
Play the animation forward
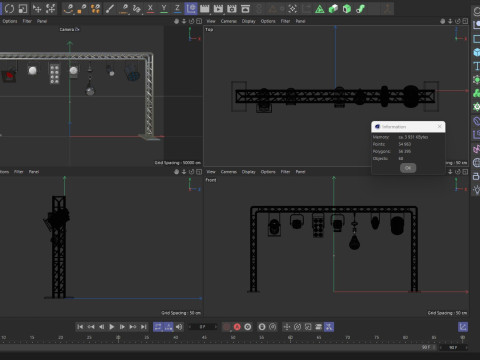(x=112, y=327)
